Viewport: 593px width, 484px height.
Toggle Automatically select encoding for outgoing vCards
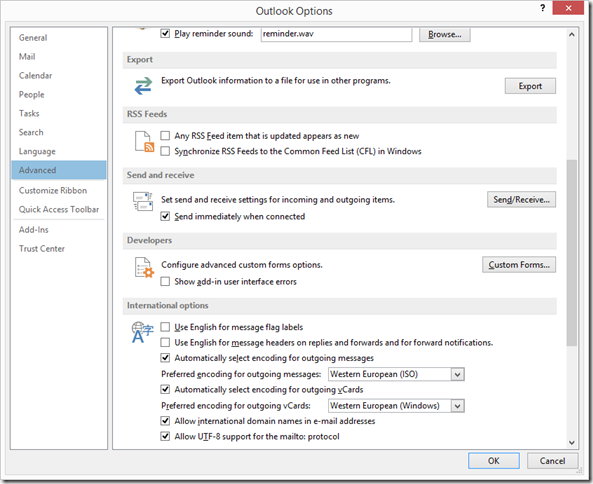(x=165, y=389)
